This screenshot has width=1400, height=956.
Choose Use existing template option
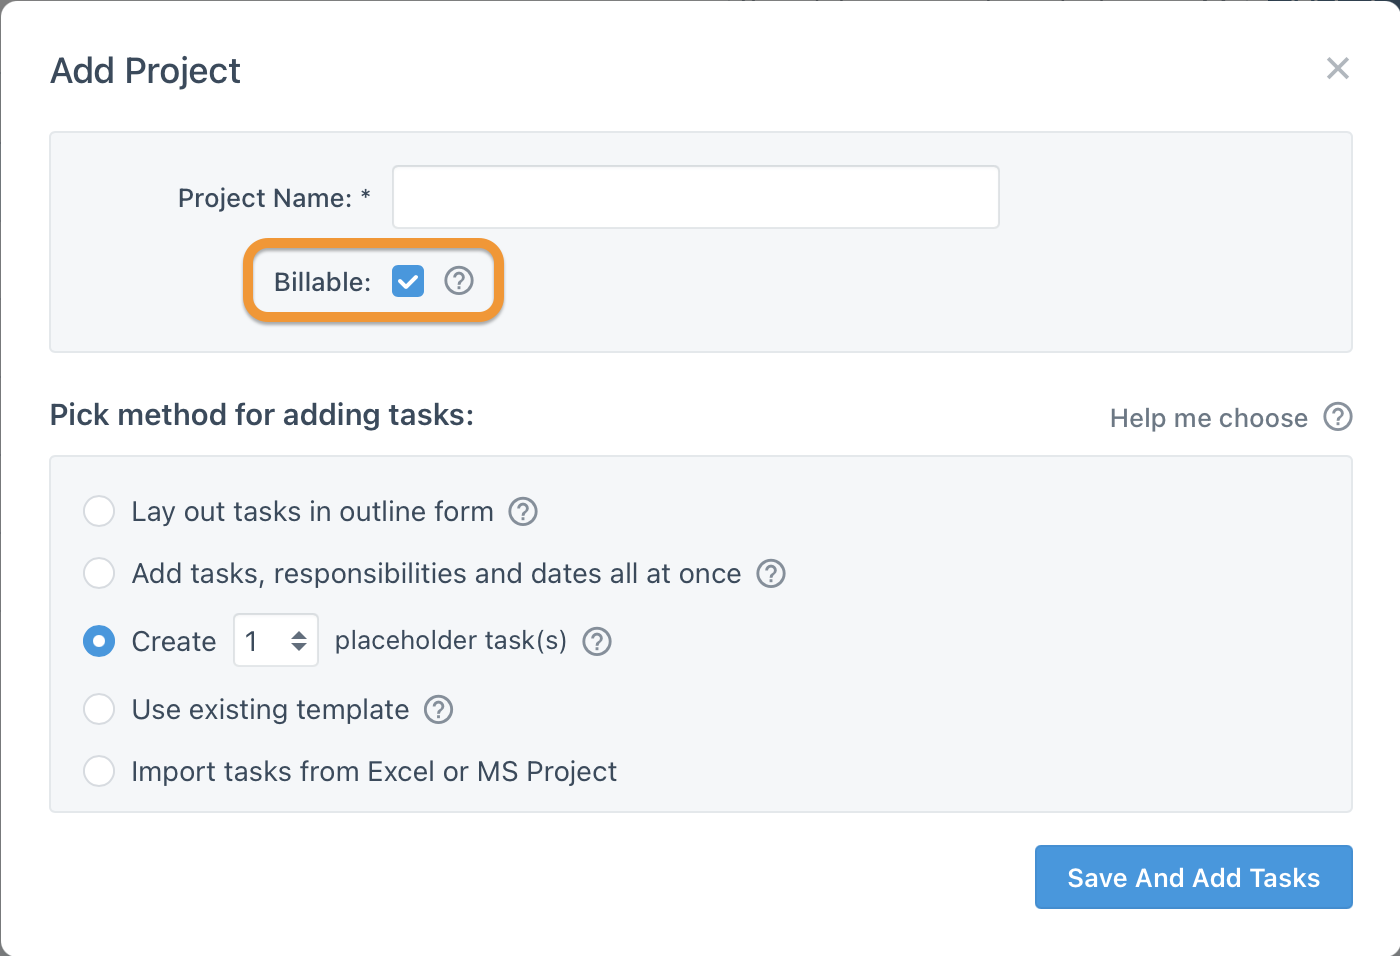99,709
